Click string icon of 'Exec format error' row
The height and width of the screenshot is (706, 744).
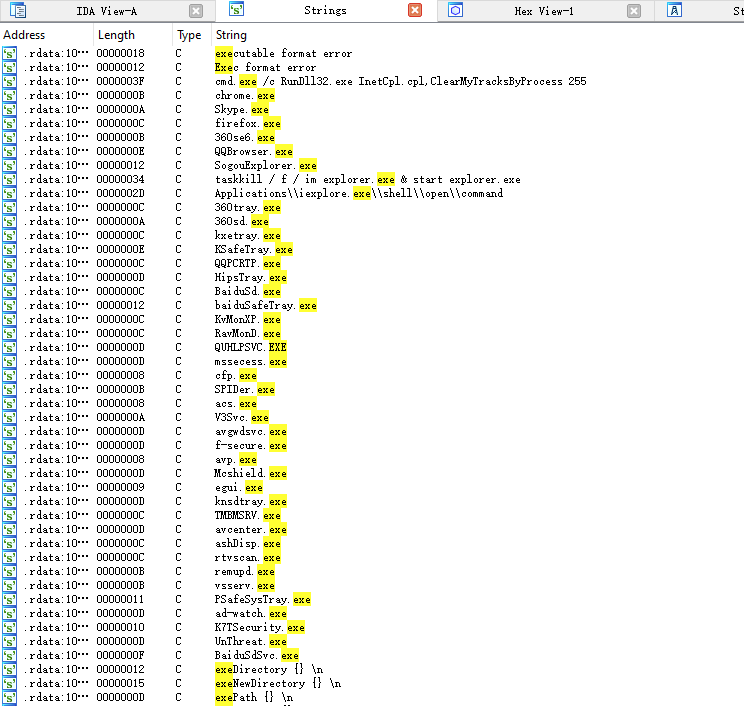9,67
